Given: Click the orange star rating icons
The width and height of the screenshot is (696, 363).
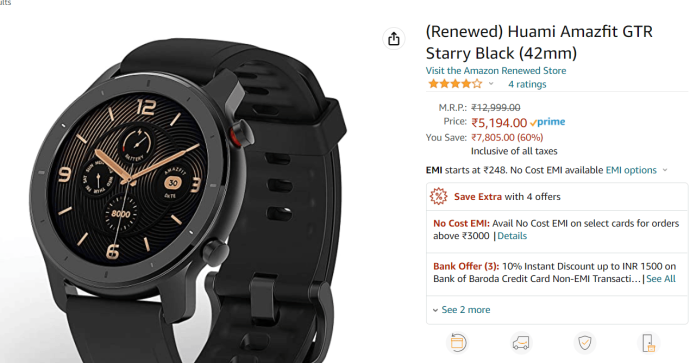Looking at the screenshot, I should click(455, 84).
